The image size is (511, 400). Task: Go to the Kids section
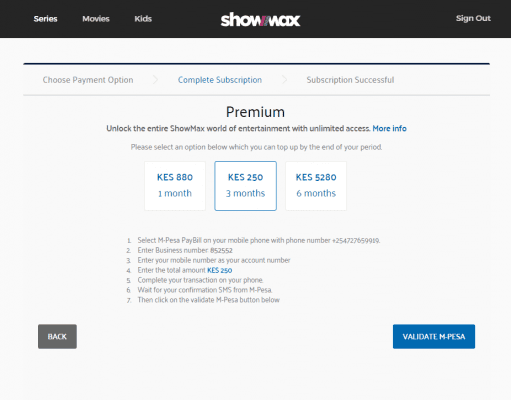(x=143, y=19)
